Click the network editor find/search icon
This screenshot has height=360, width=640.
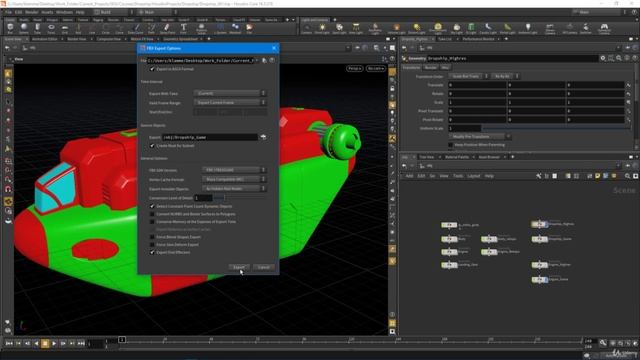coord(627,176)
